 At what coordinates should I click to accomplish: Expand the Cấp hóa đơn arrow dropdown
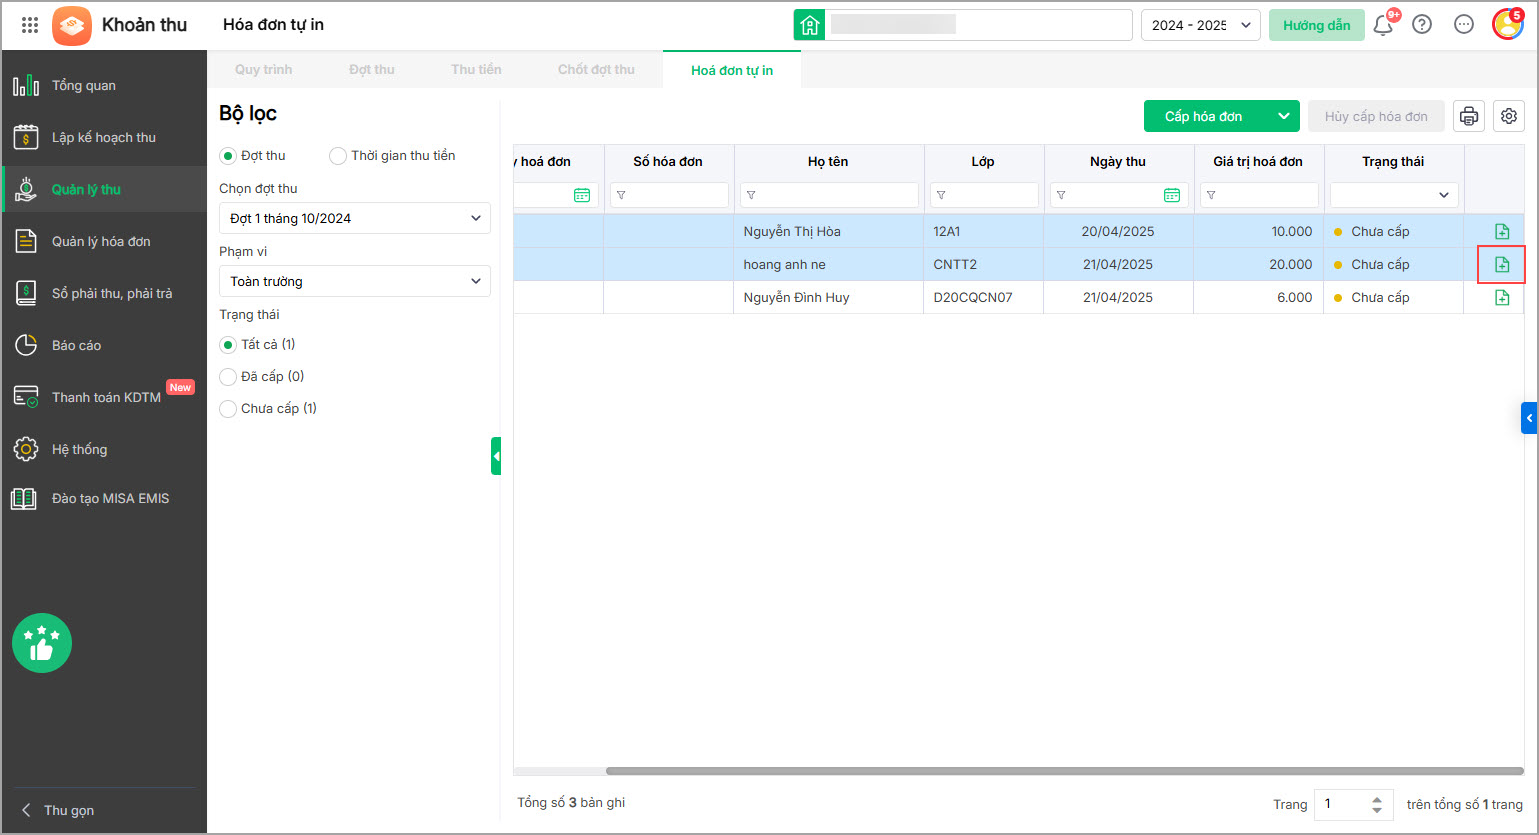click(1284, 116)
